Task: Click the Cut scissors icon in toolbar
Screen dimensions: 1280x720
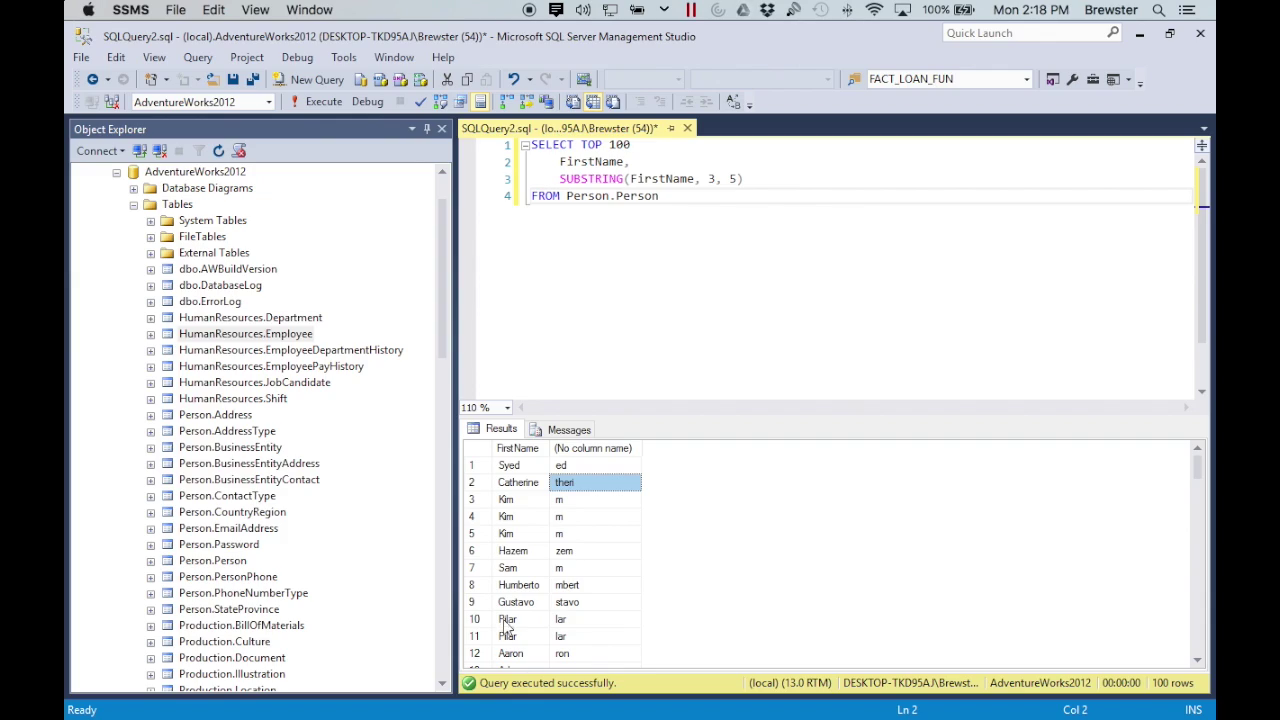Action: tap(447, 80)
